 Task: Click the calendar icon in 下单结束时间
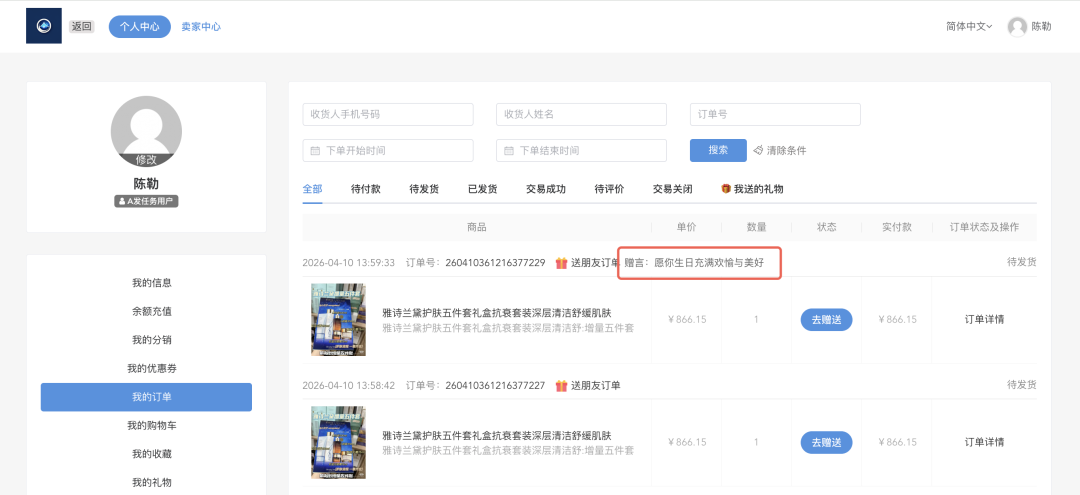click(x=509, y=150)
